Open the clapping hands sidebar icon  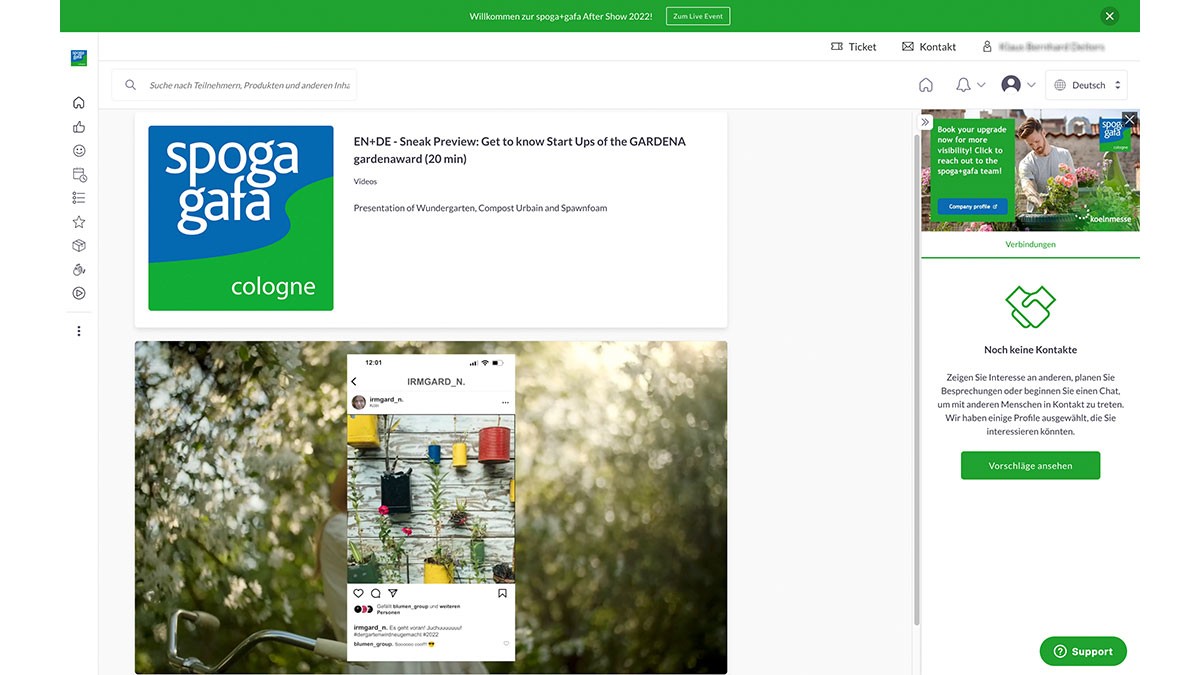79,269
